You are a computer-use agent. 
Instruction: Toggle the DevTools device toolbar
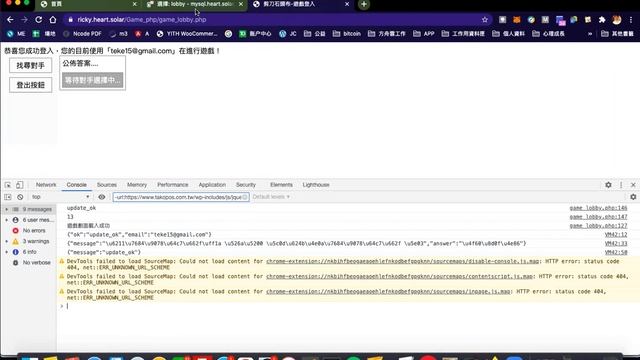(x=19, y=185)
